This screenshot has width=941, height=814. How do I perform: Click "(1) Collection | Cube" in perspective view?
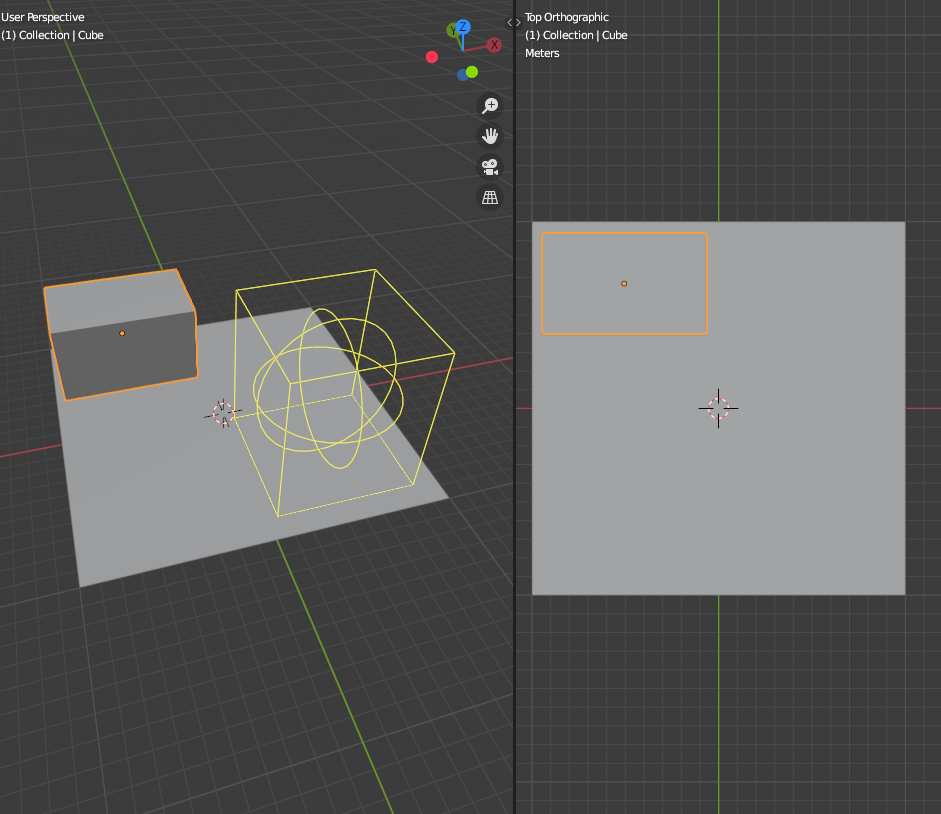coord(52,35)
